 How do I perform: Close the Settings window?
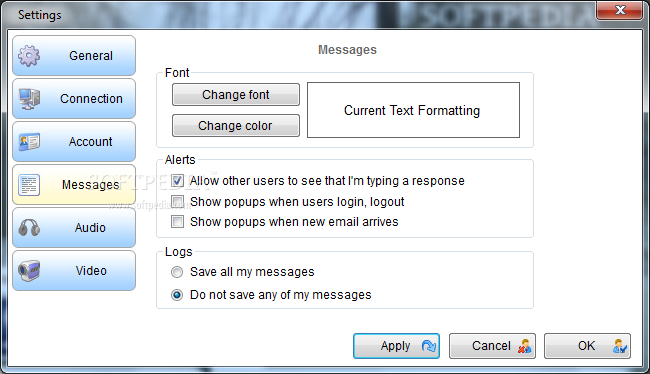[620, 10]
